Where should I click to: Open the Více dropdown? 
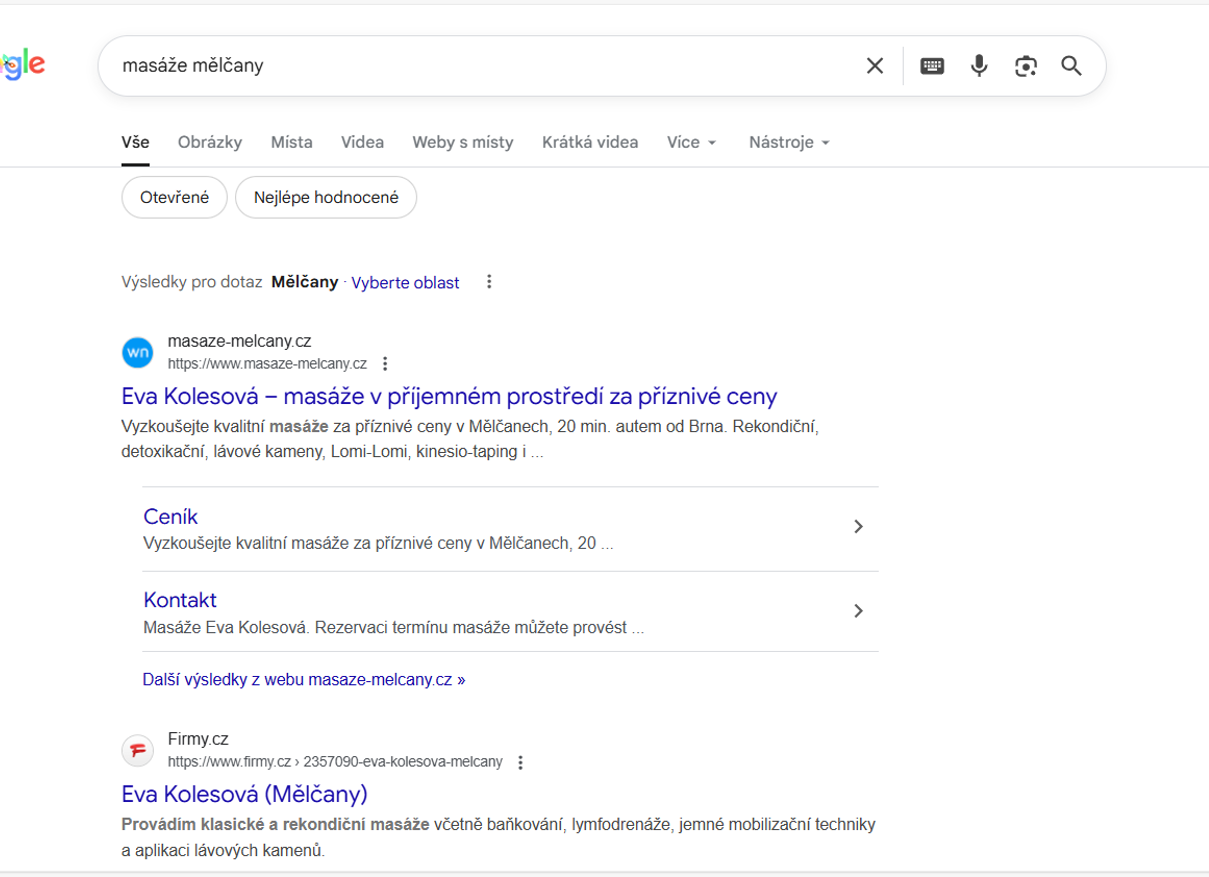click(x=691, y=142)
